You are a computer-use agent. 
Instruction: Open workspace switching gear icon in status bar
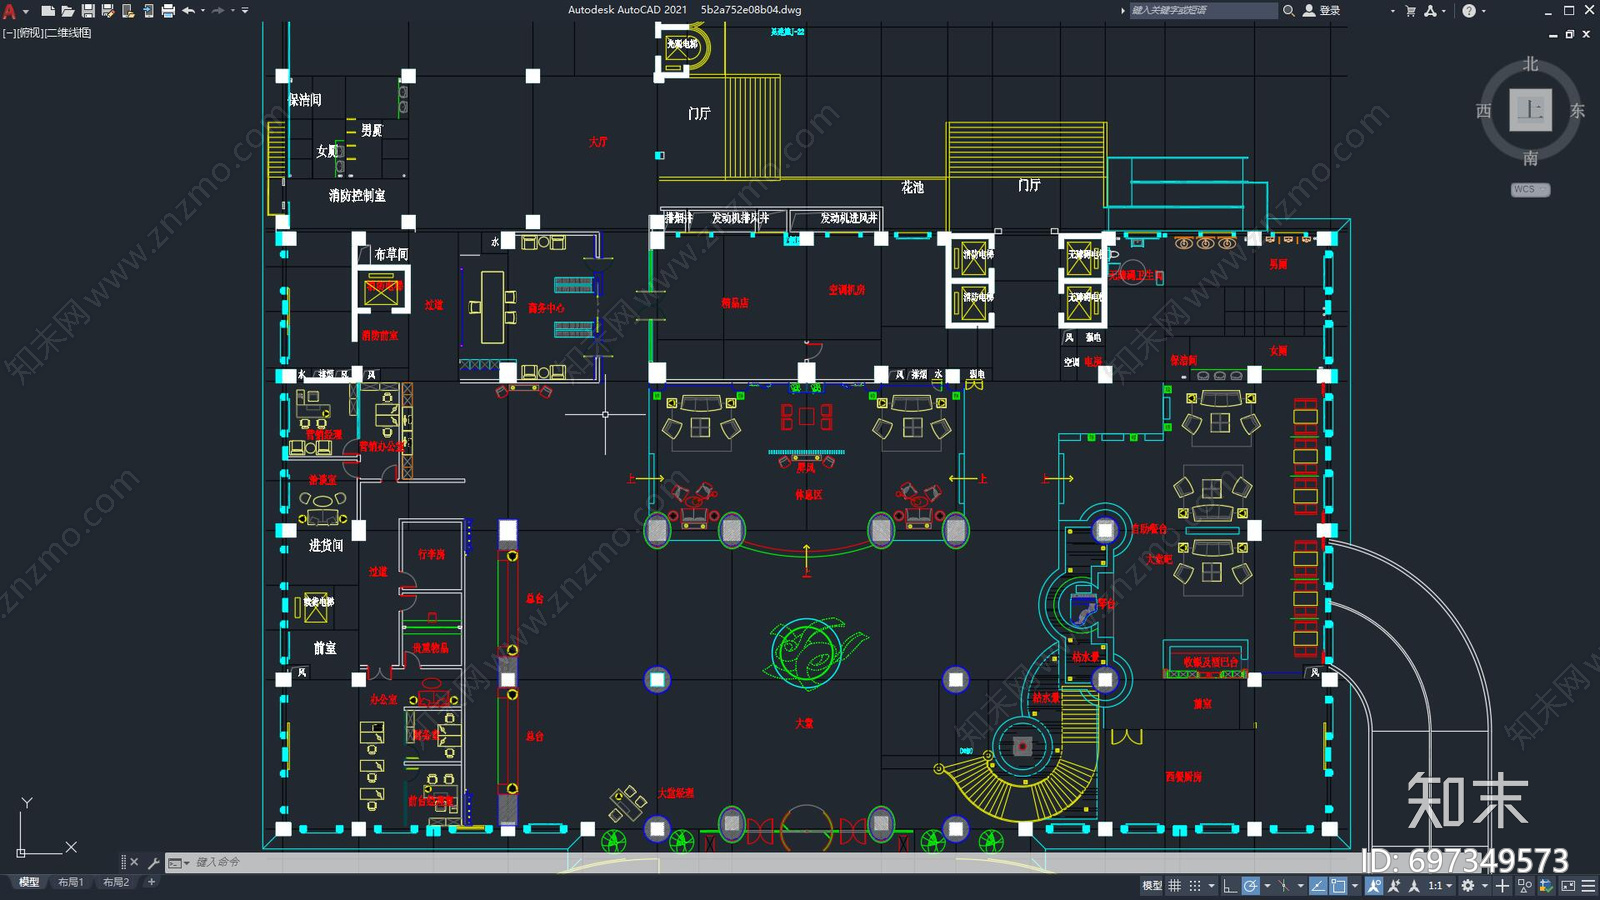1468,886
